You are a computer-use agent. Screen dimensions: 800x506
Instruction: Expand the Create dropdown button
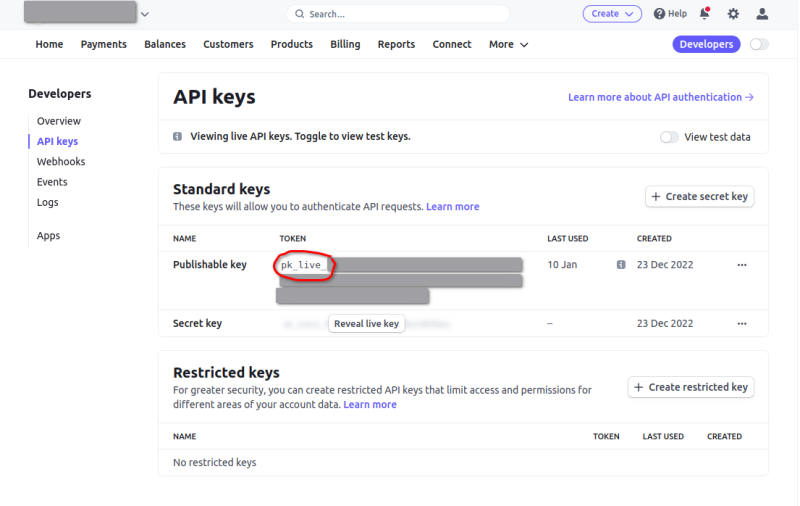[x=612, y=14]
